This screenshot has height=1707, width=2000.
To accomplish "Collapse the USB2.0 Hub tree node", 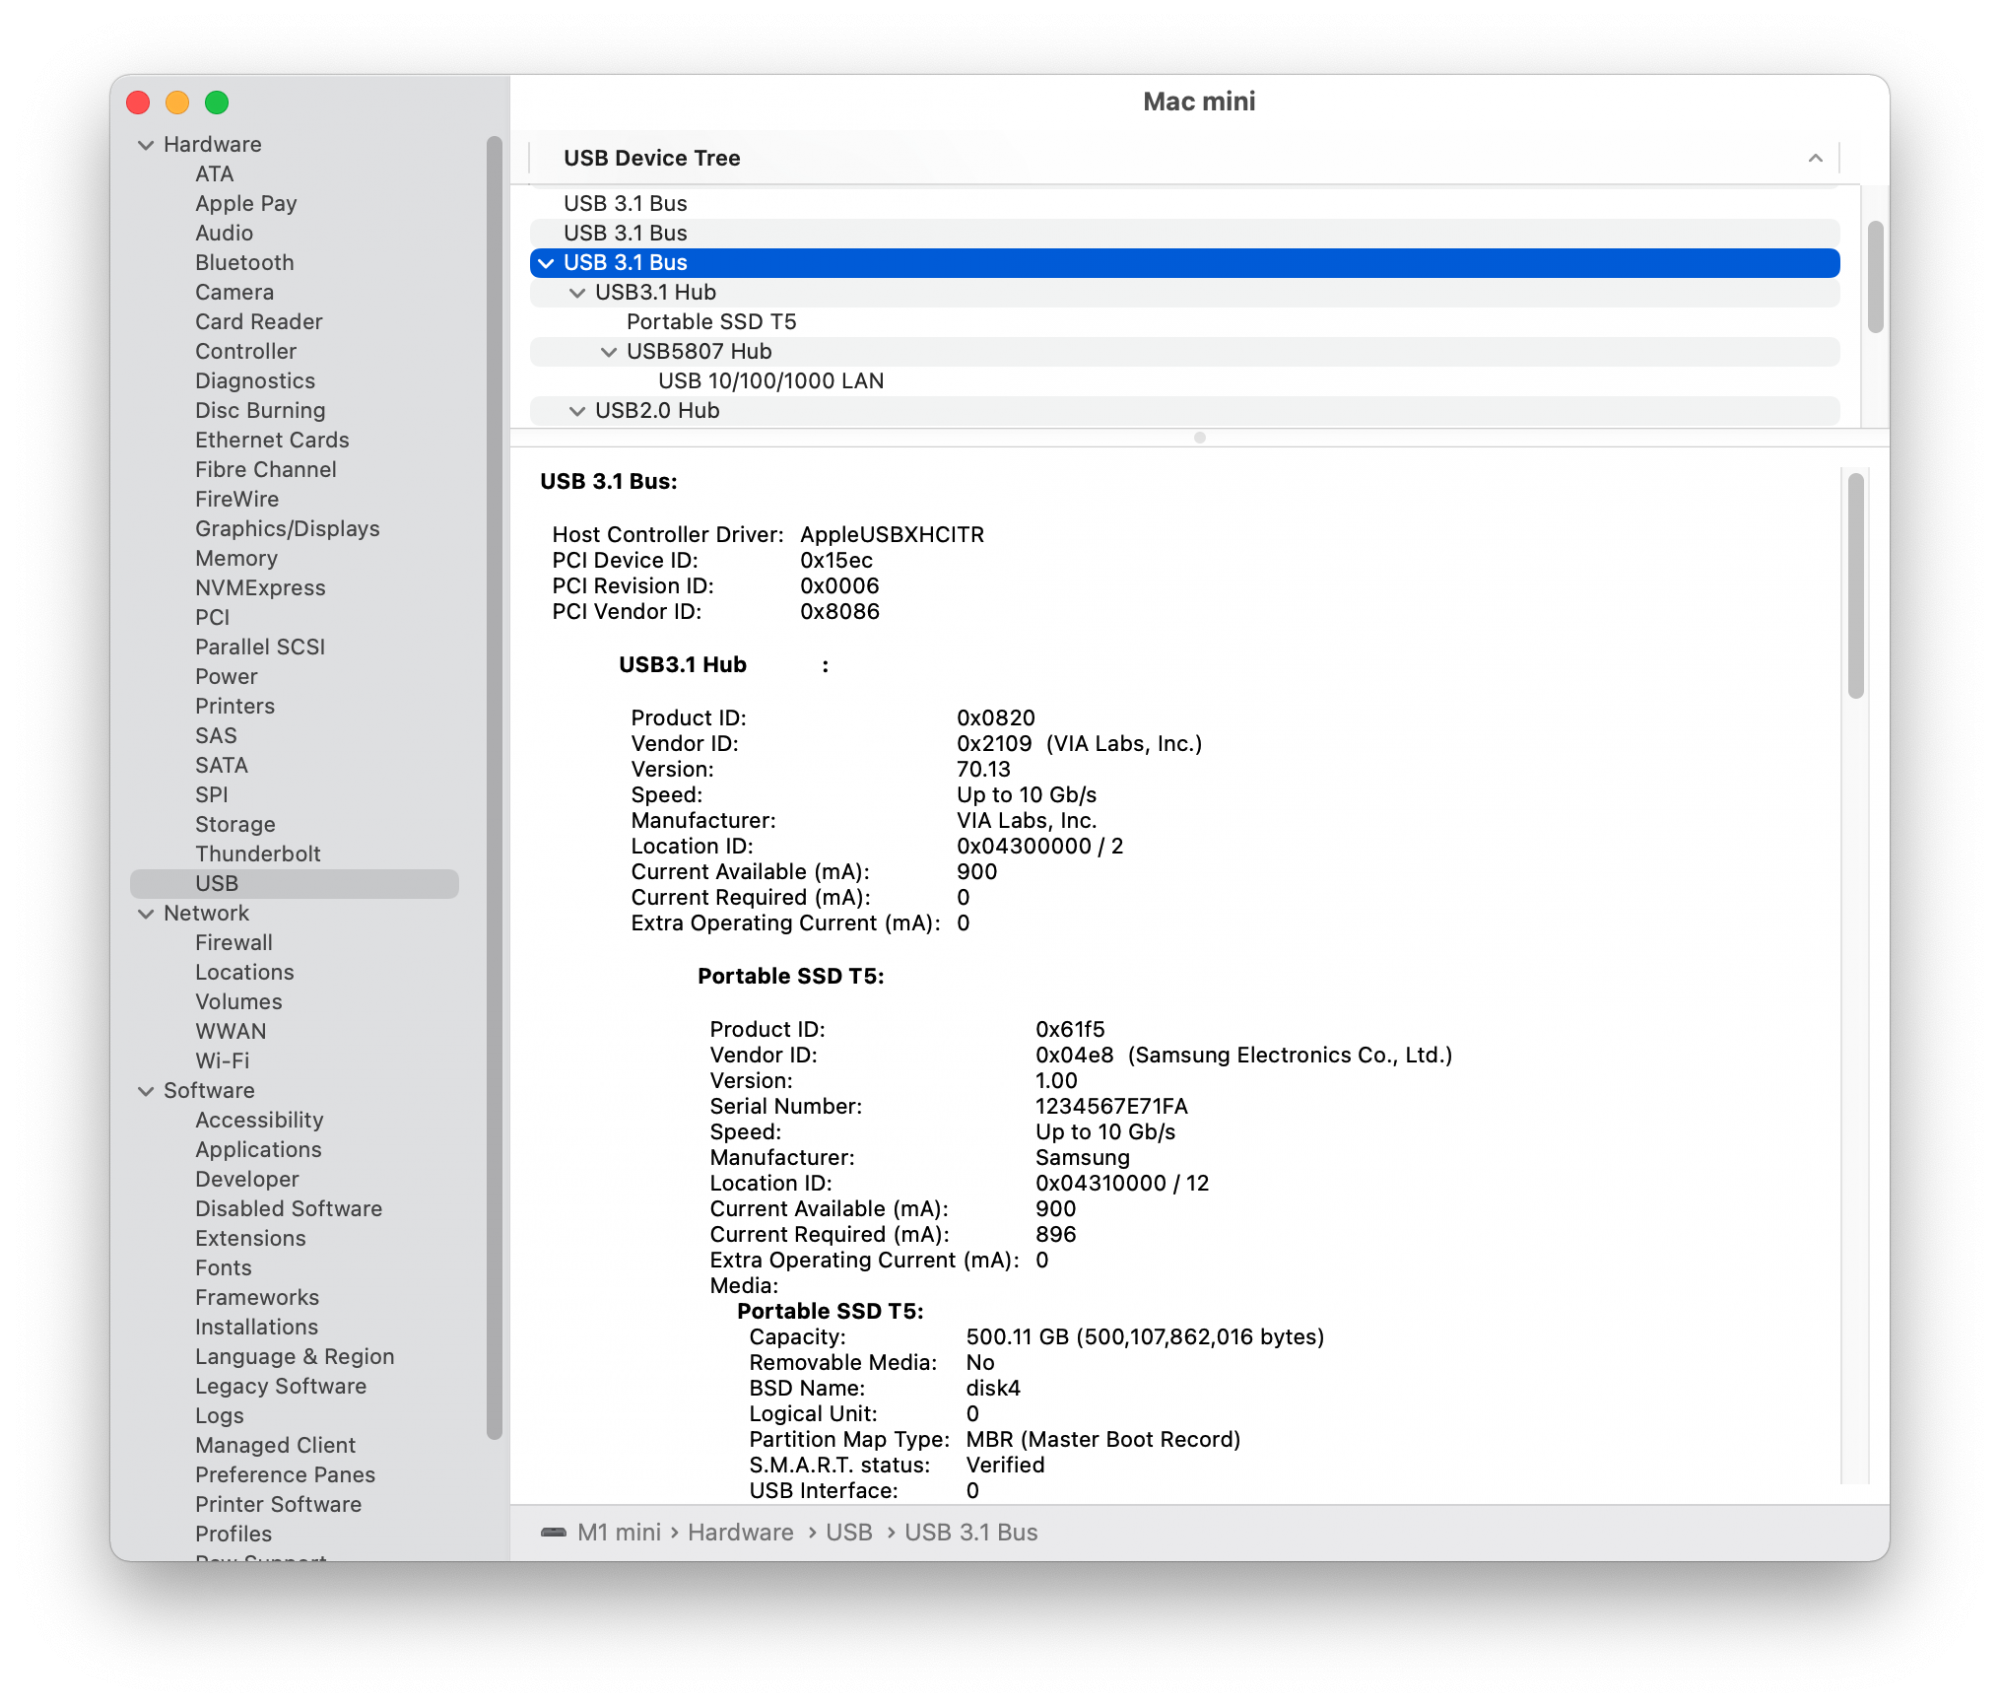I will click(x=577, y=411).
